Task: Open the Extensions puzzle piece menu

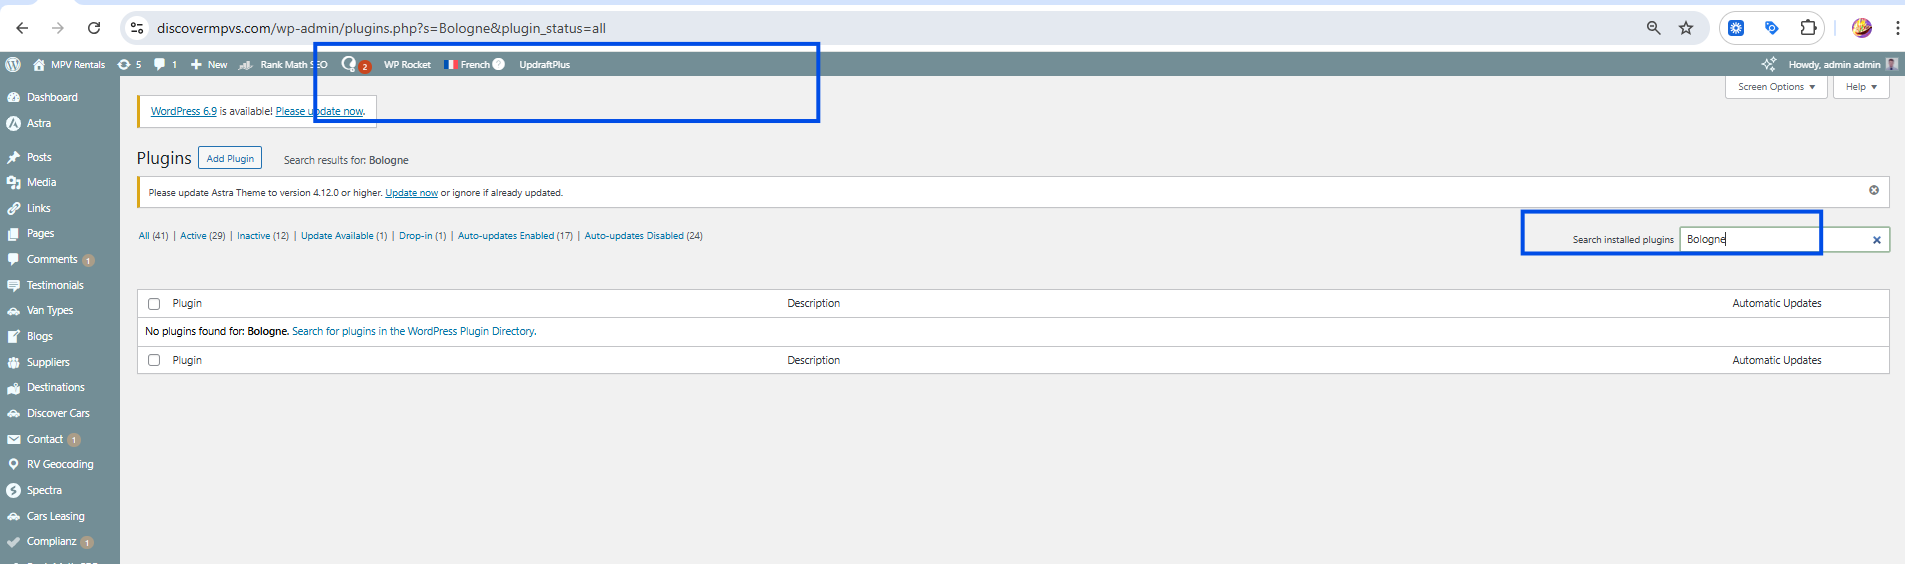Action: point(1808,28)
